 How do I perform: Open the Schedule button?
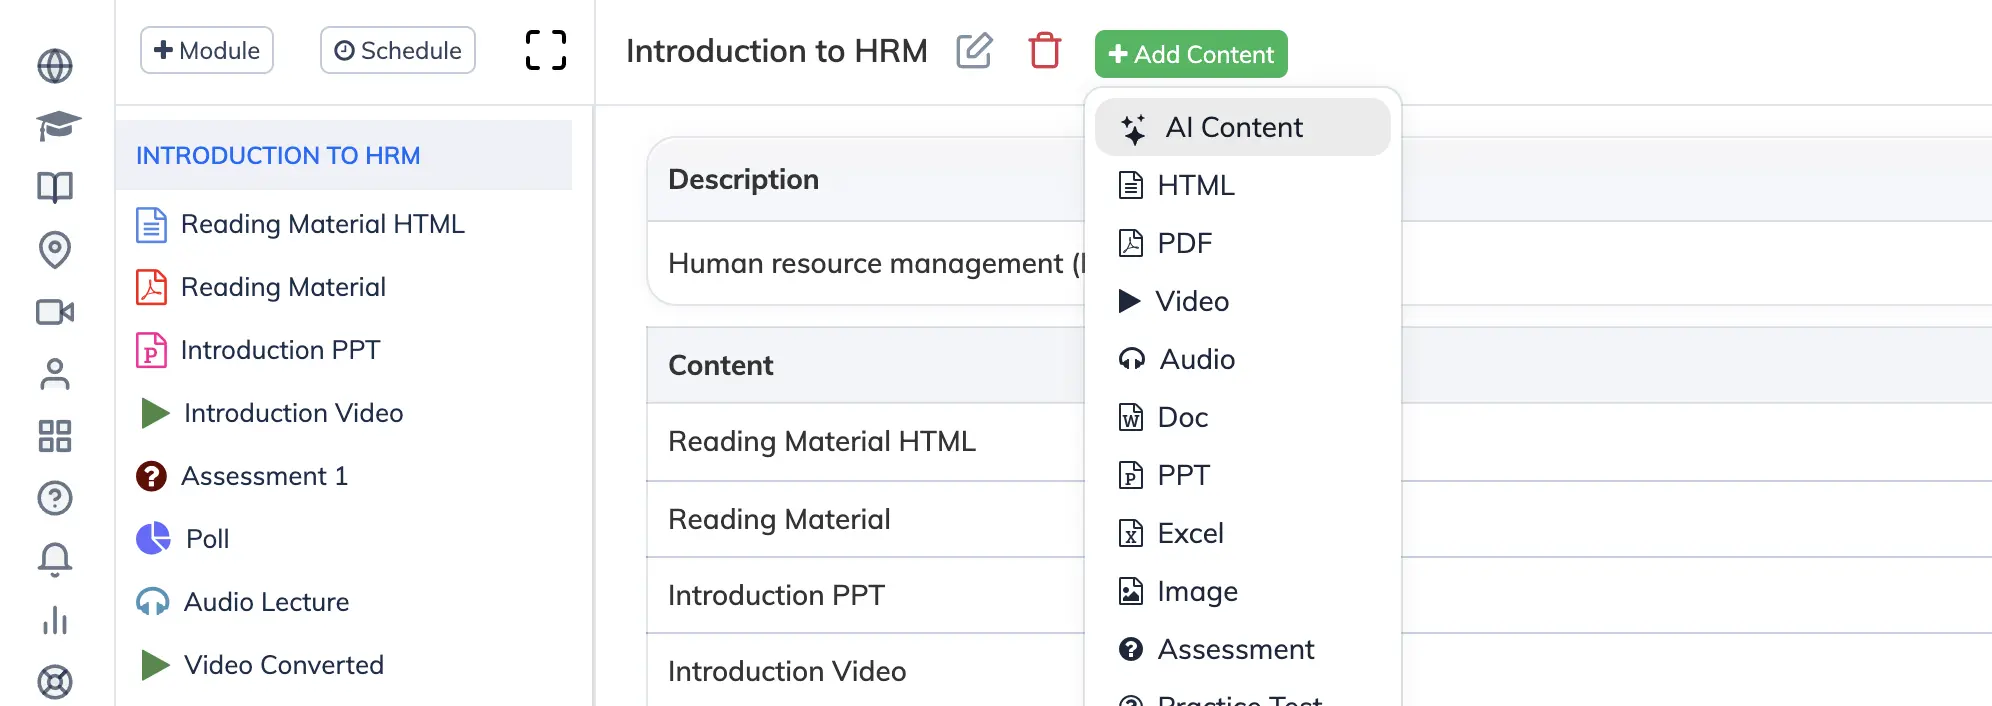pos(398,50)
